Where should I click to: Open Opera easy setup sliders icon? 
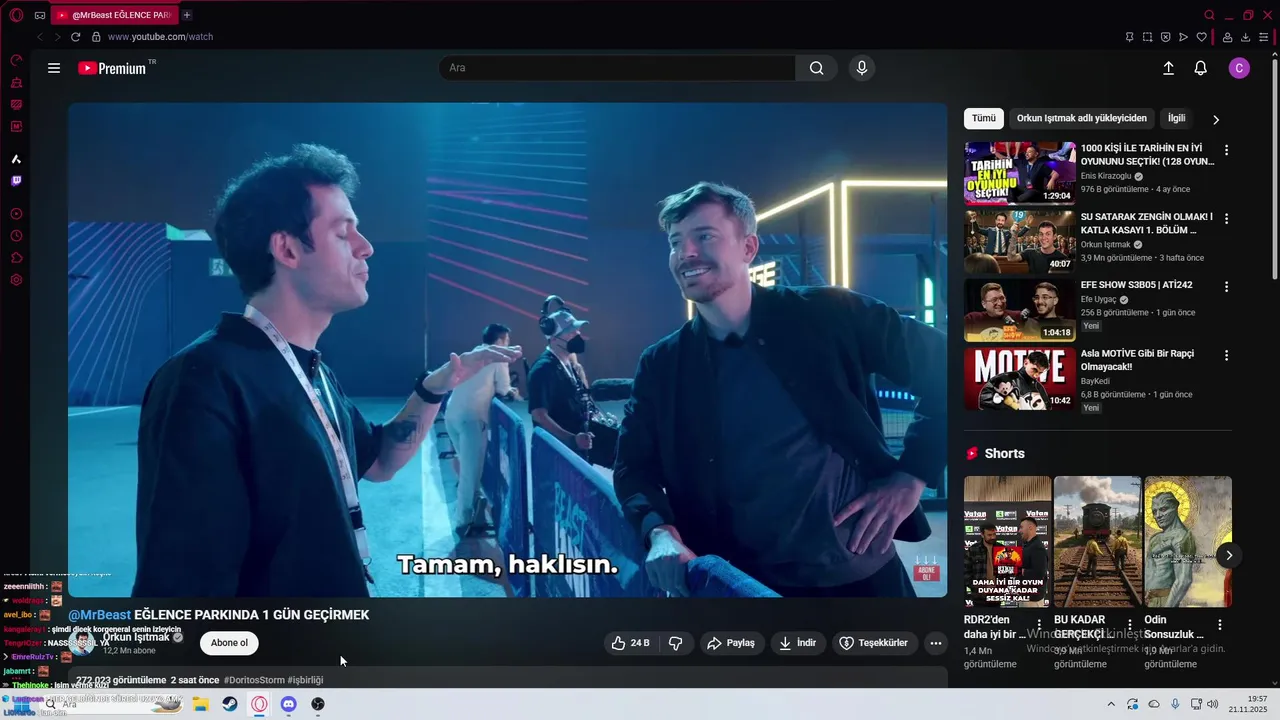tap(1264, 37)
